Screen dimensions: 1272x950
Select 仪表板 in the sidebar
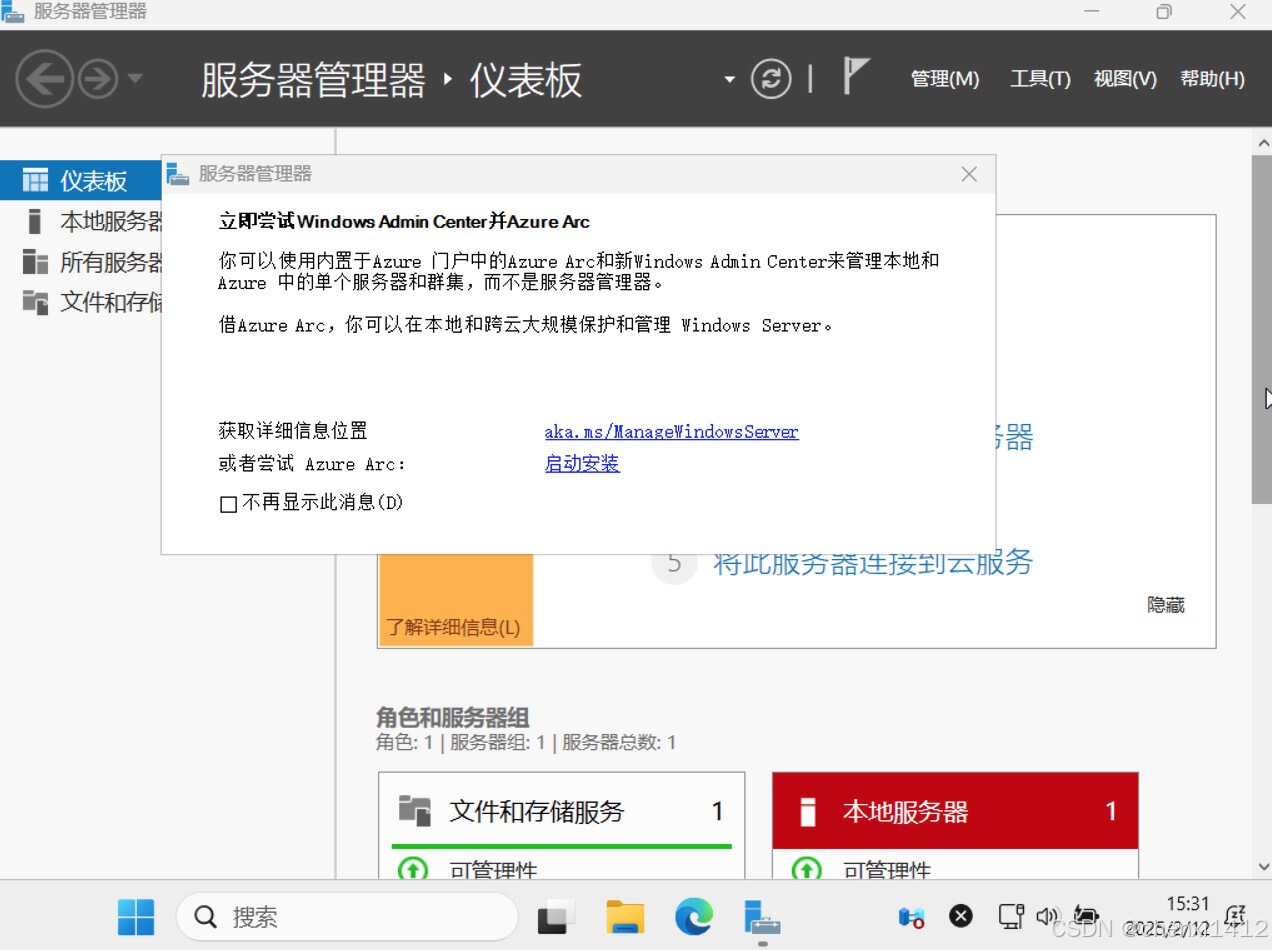click(83, 181)
